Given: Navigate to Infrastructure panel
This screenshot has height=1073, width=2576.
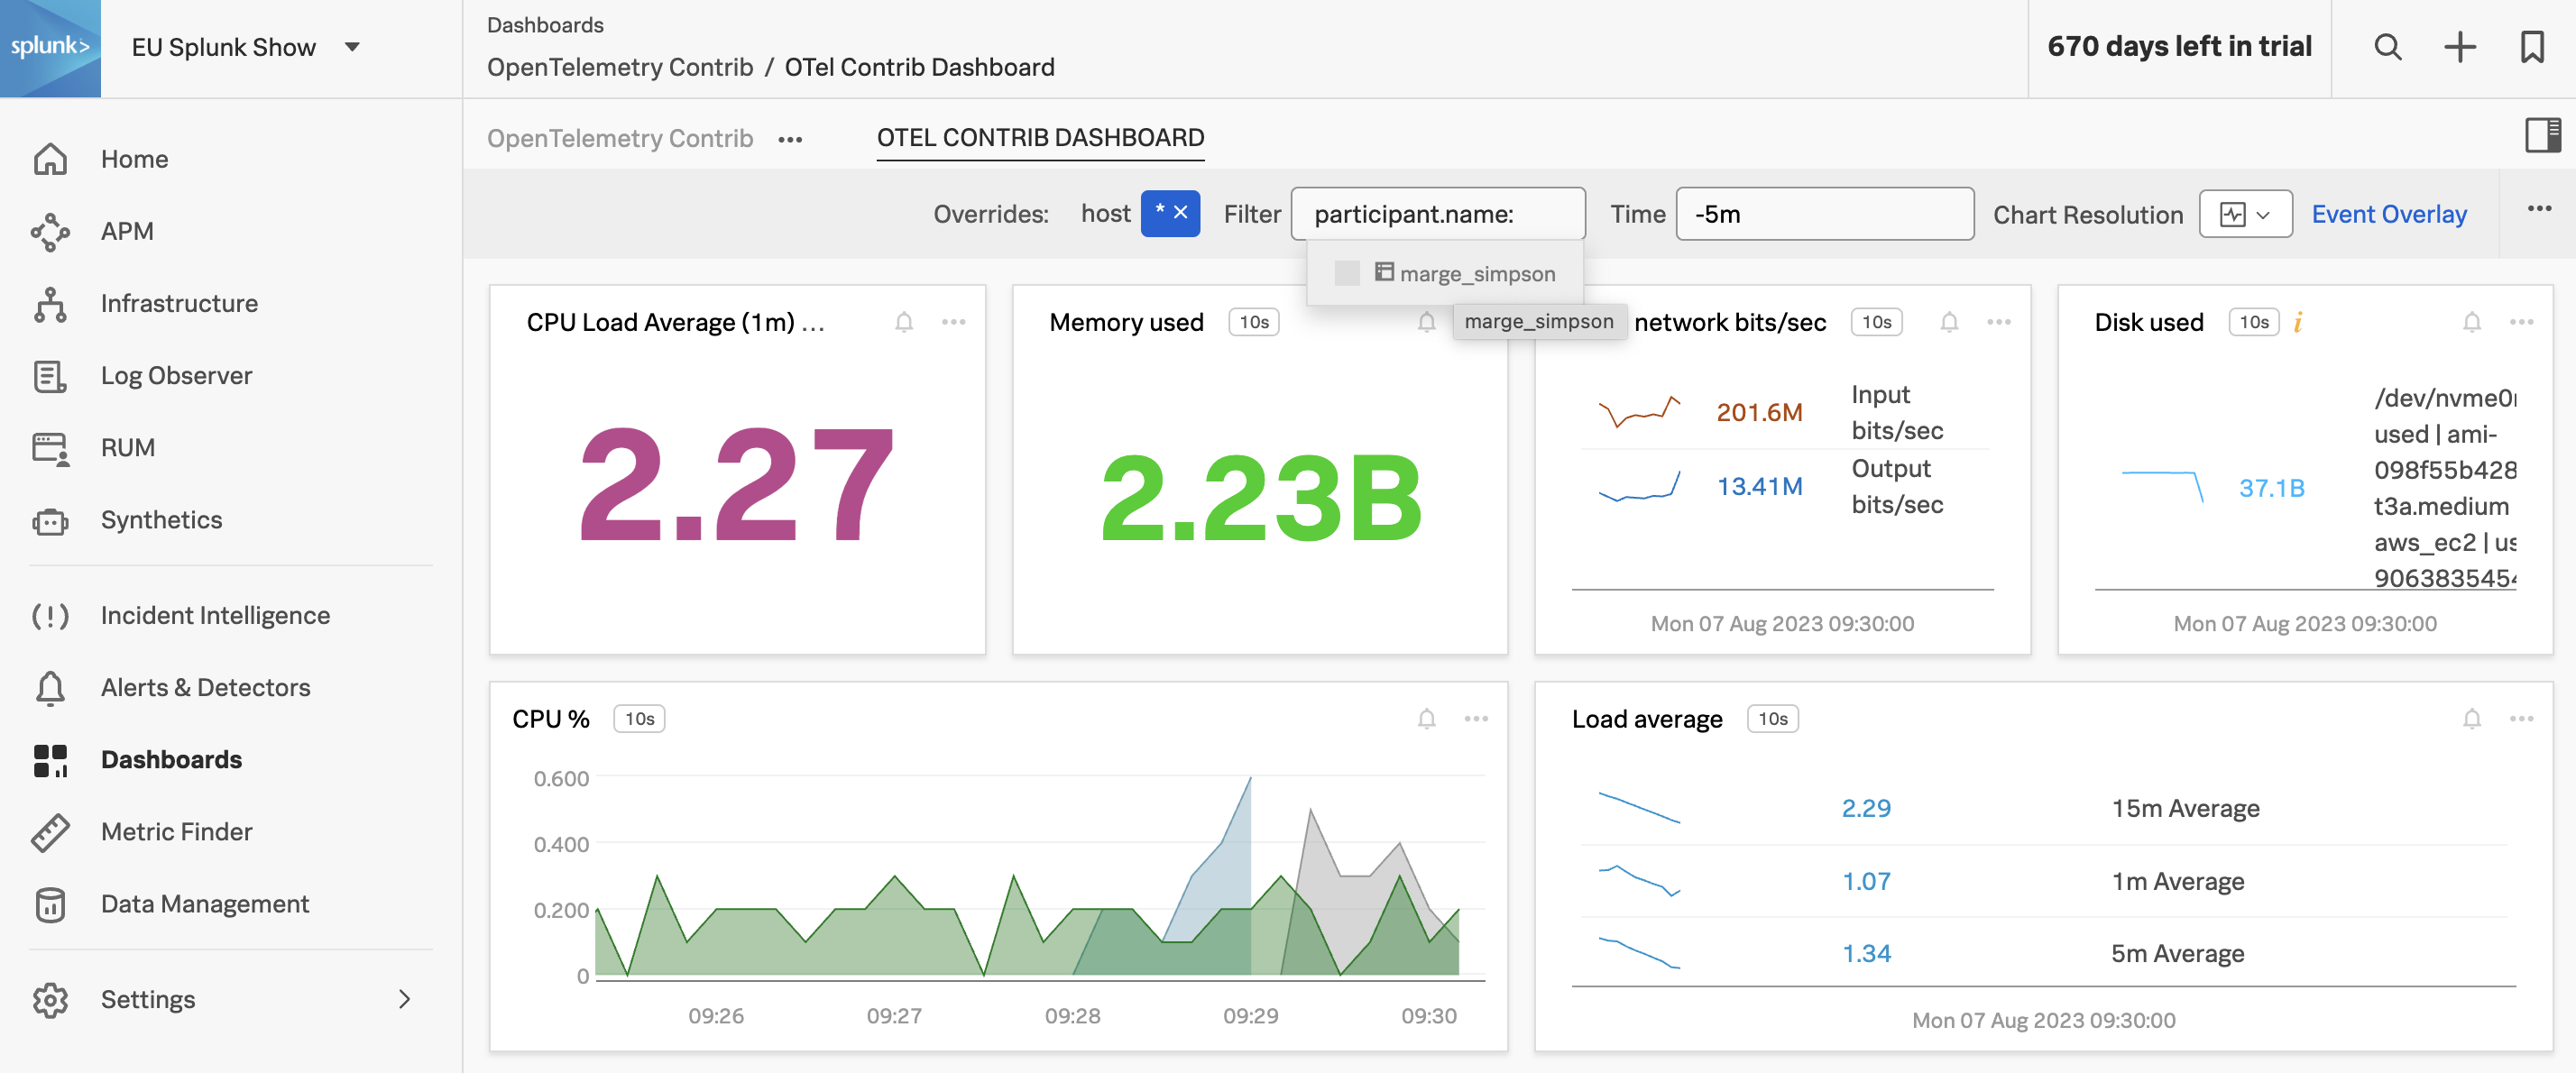Looking at the screenshot, I should click(179, 302).
